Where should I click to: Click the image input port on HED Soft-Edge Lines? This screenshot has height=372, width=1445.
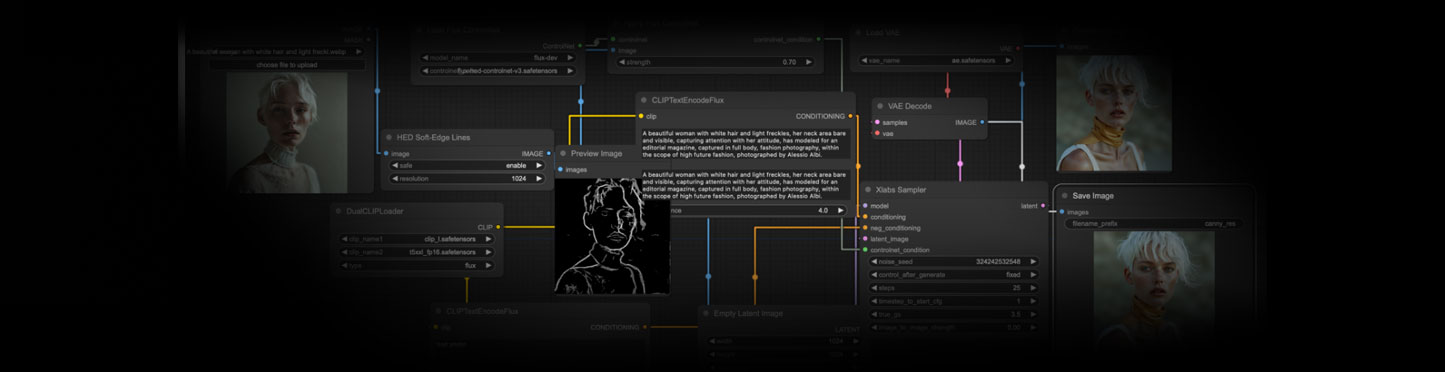(387, 153)
